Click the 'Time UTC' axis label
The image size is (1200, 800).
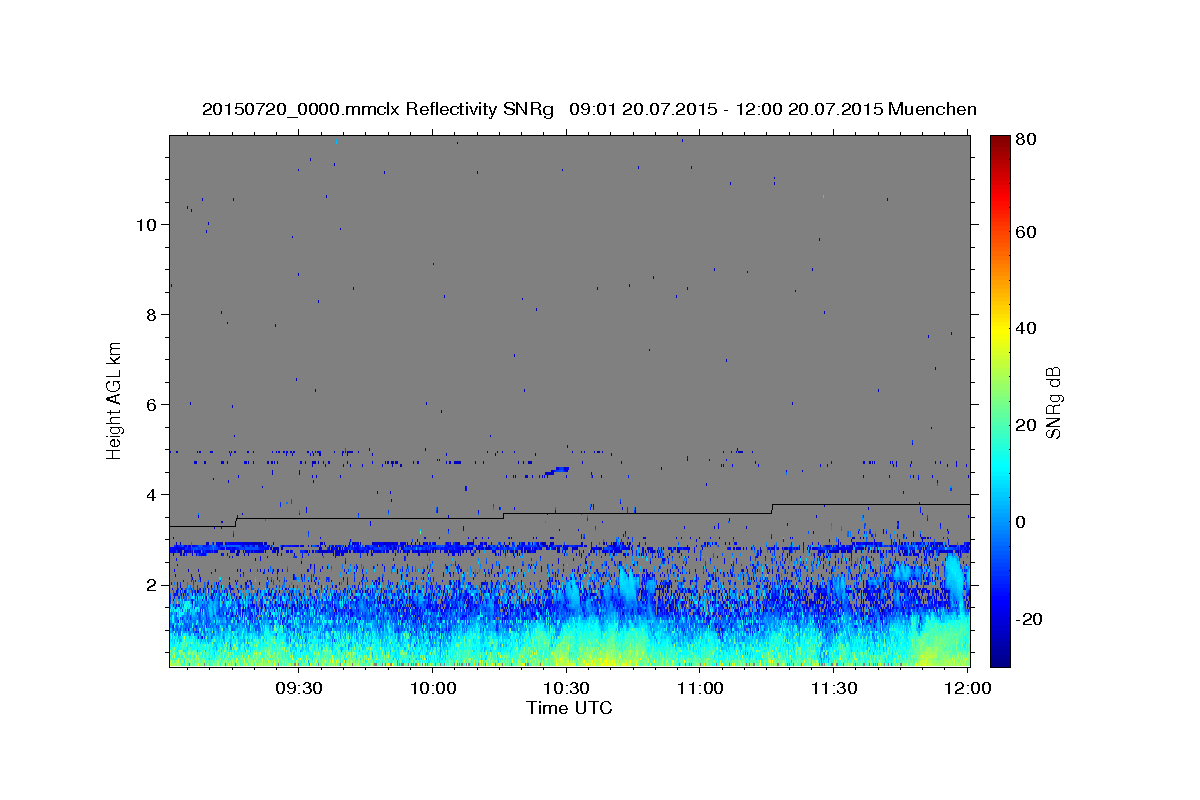[569, 708]
